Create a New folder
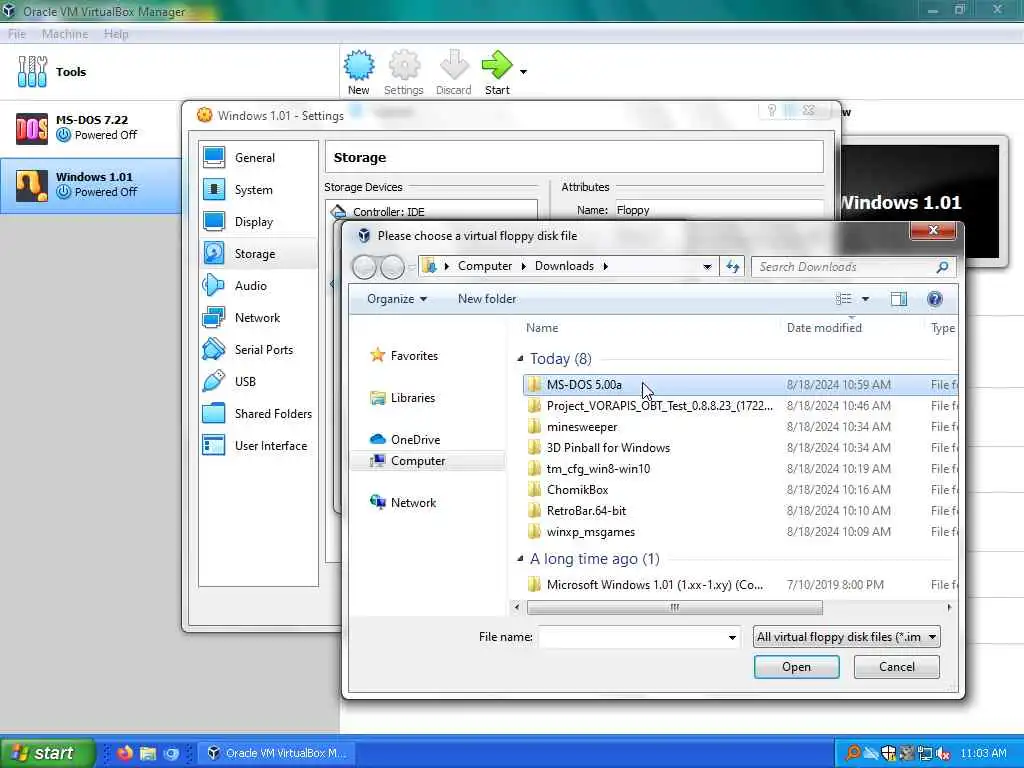Image resolution: width=1024 pixels, height=768 pixels. 487,298
